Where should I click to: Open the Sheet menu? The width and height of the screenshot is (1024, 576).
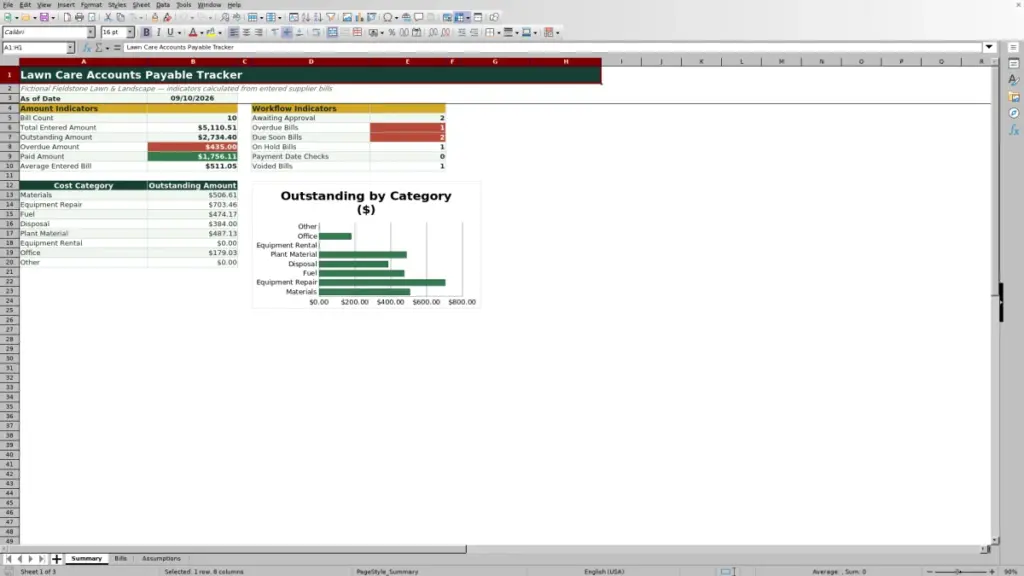[141, 5]
